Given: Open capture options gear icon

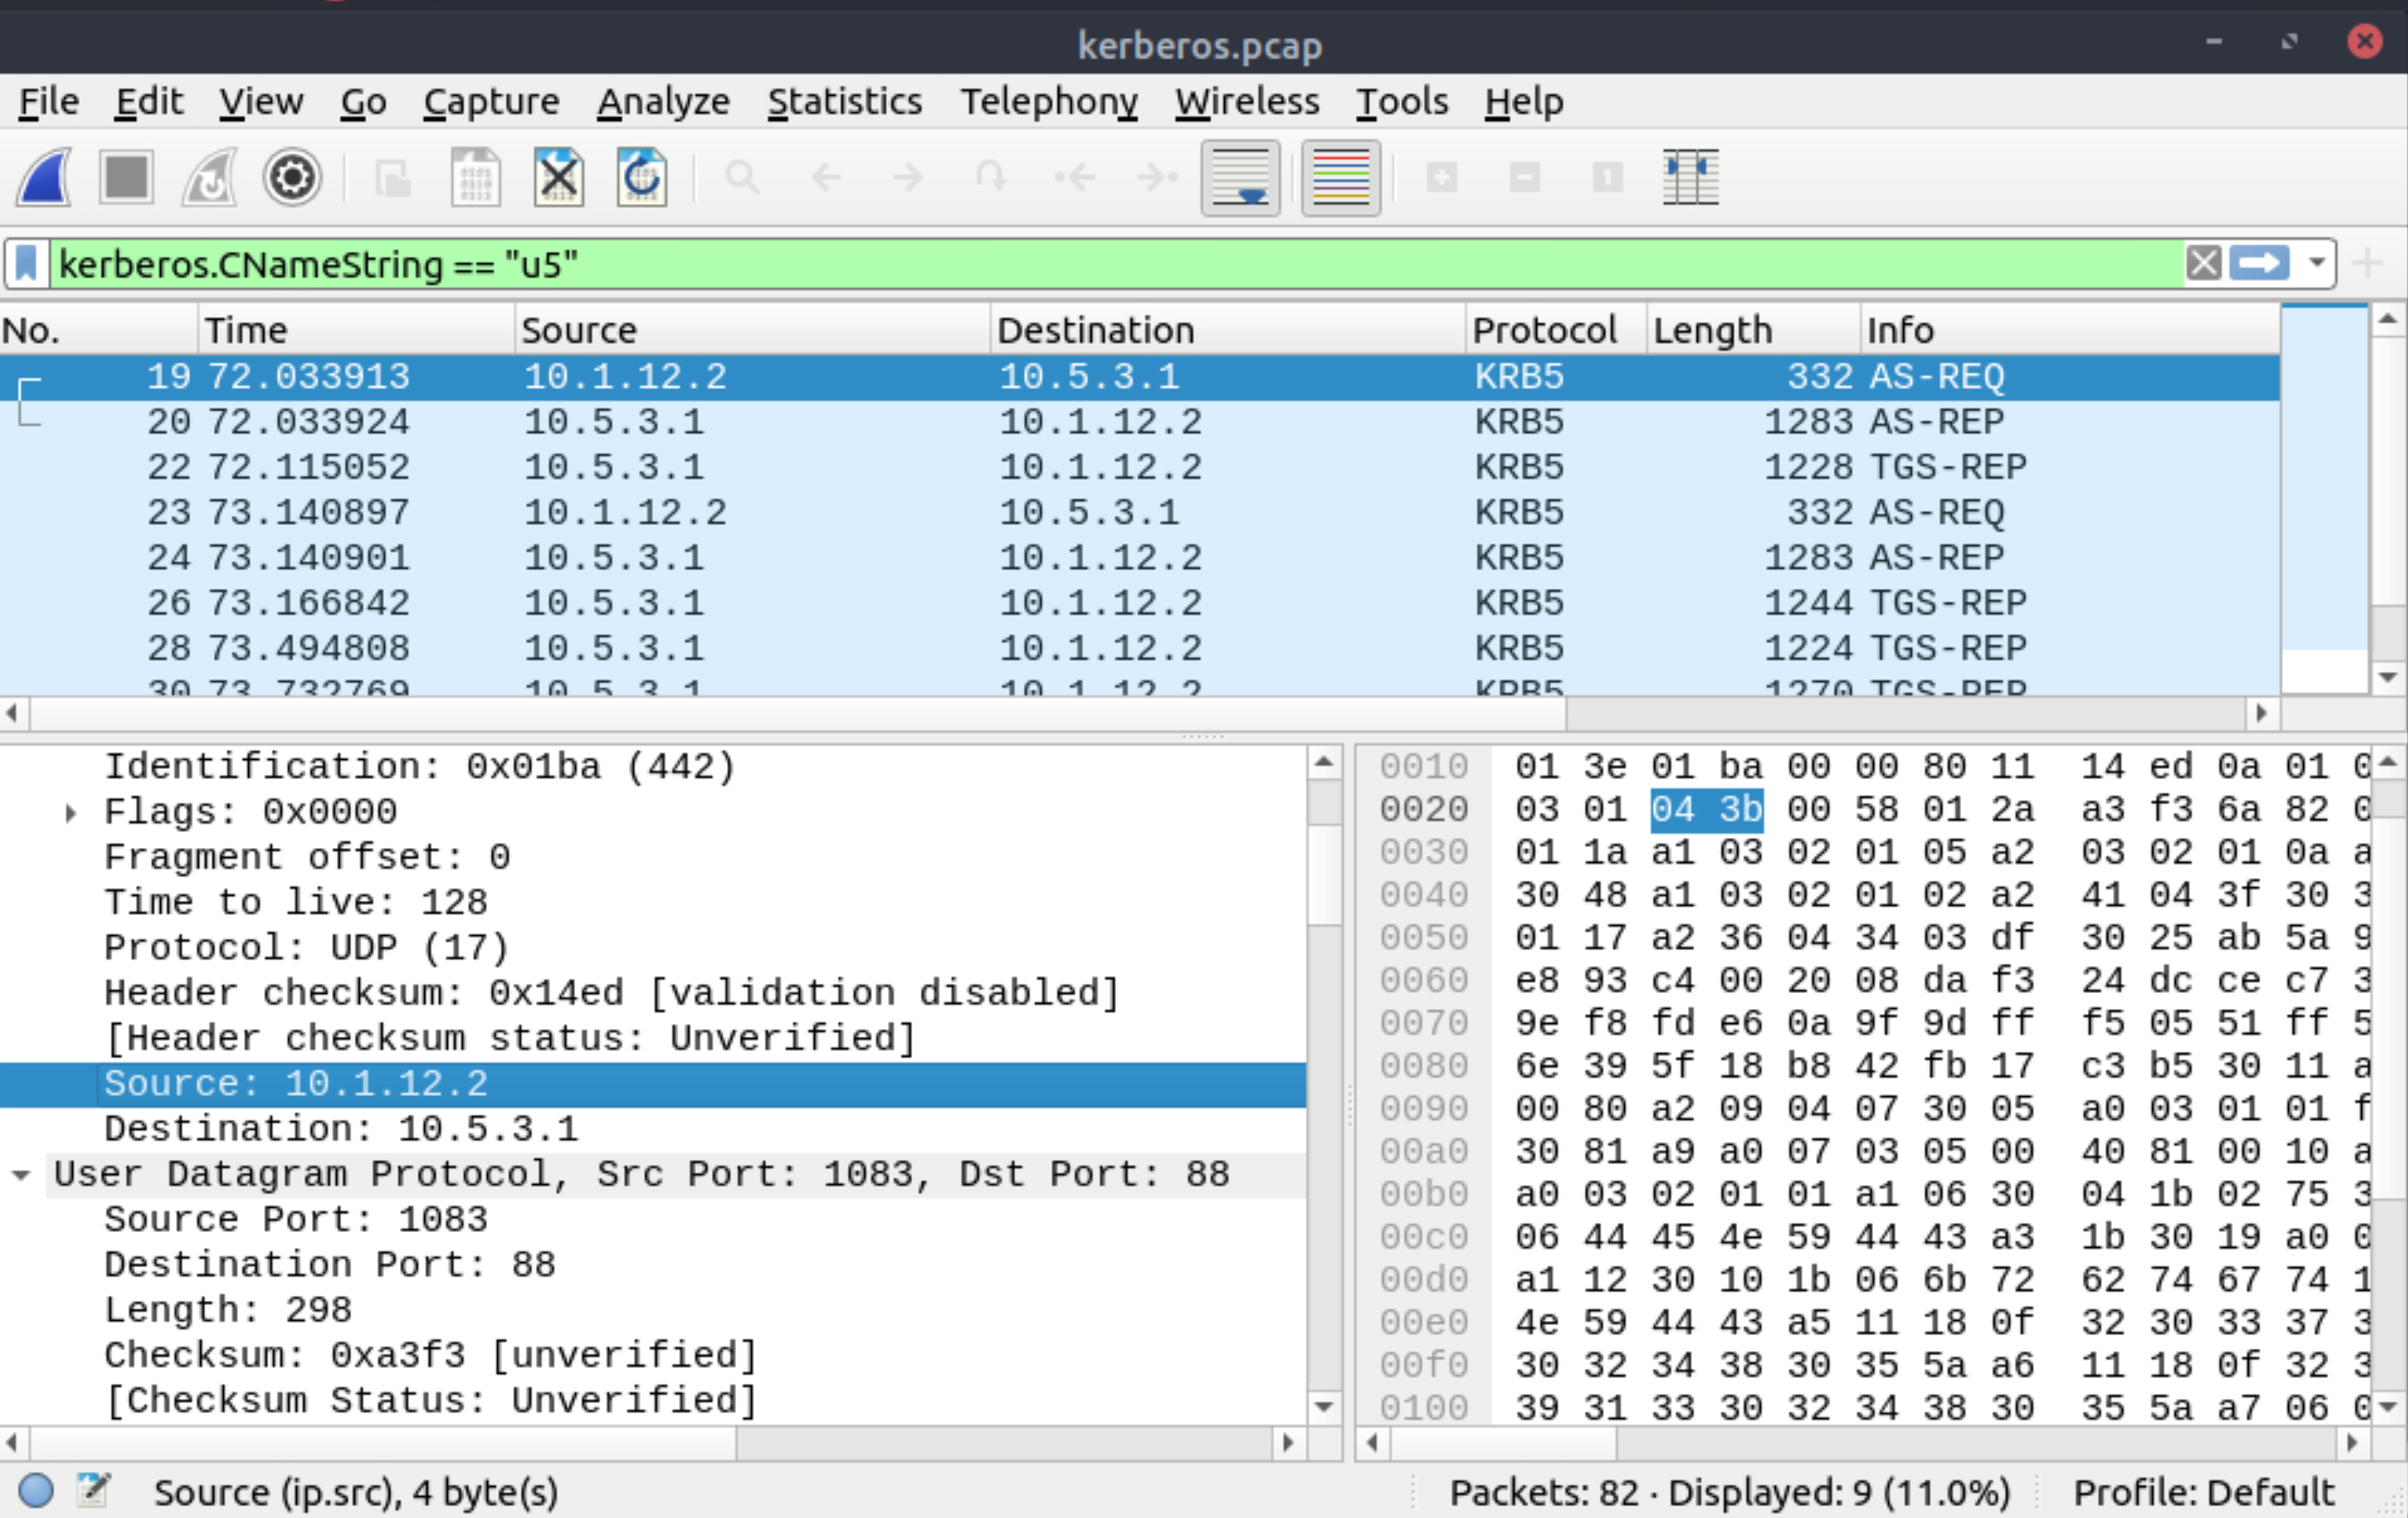Looking at the screenshot, I should coord(292,177).
